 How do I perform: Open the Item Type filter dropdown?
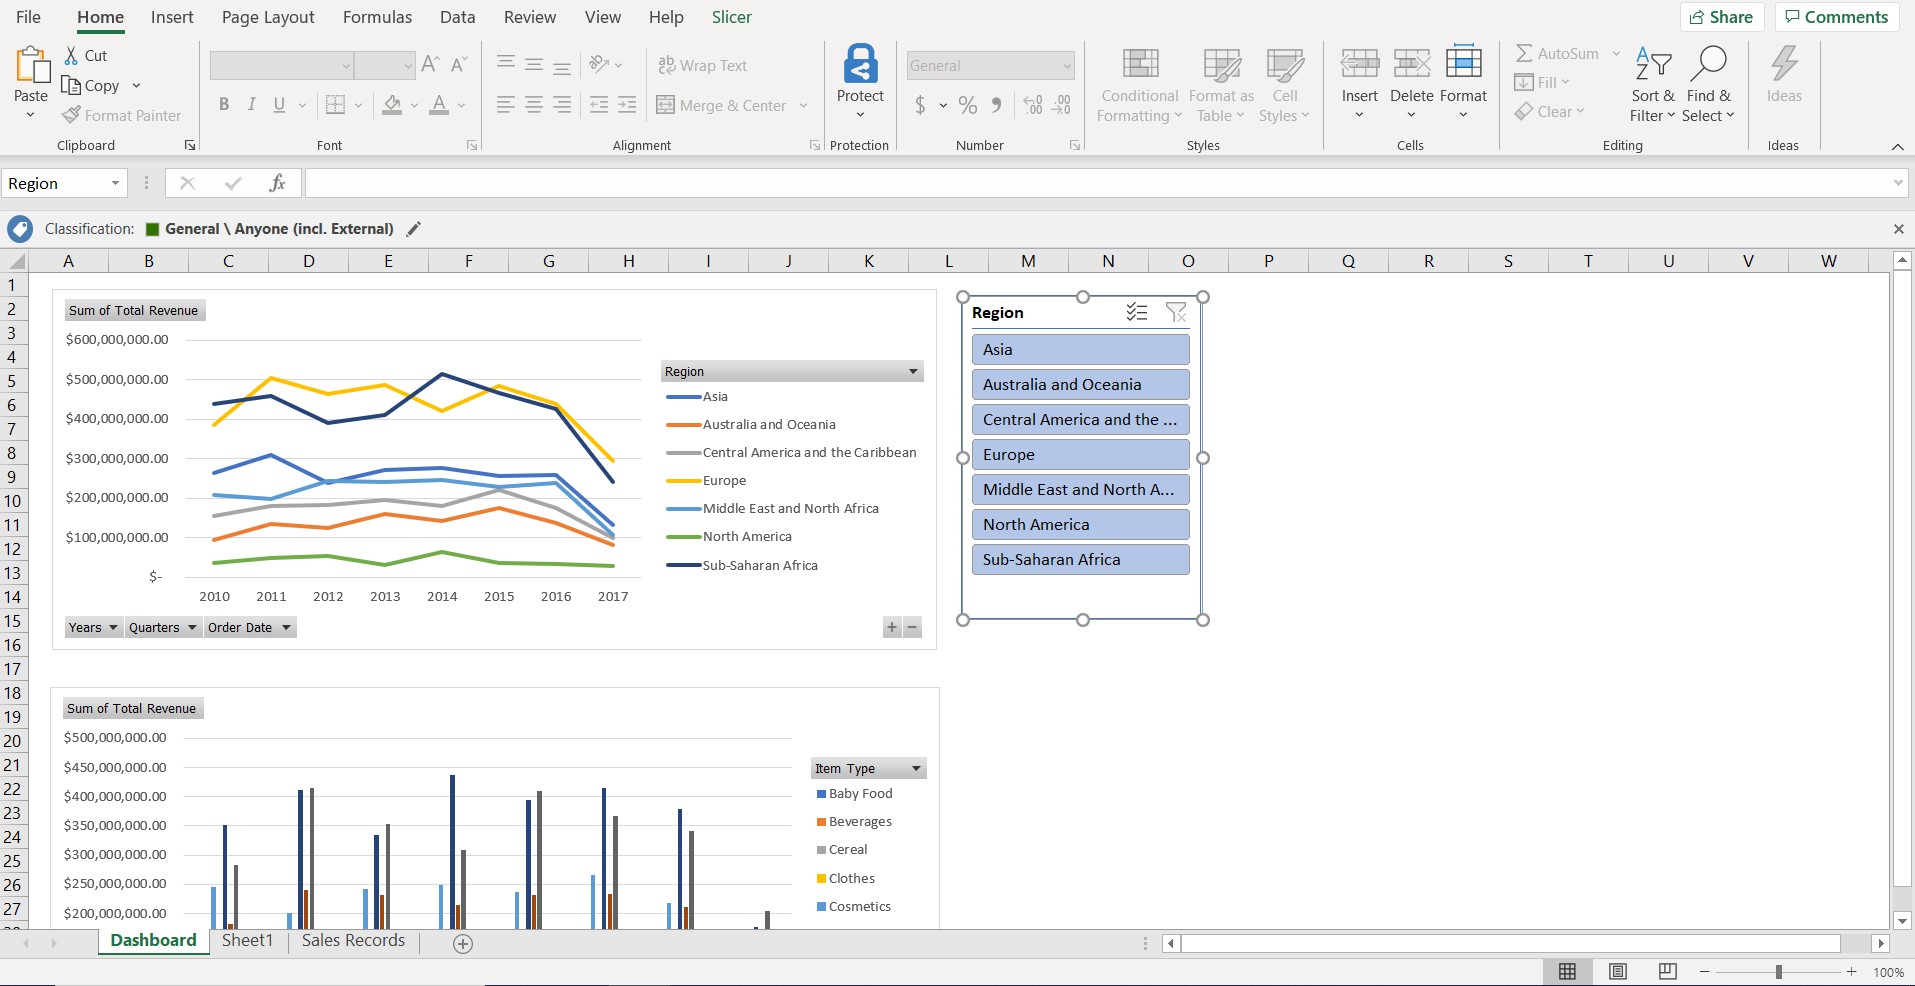click(915, 768)
